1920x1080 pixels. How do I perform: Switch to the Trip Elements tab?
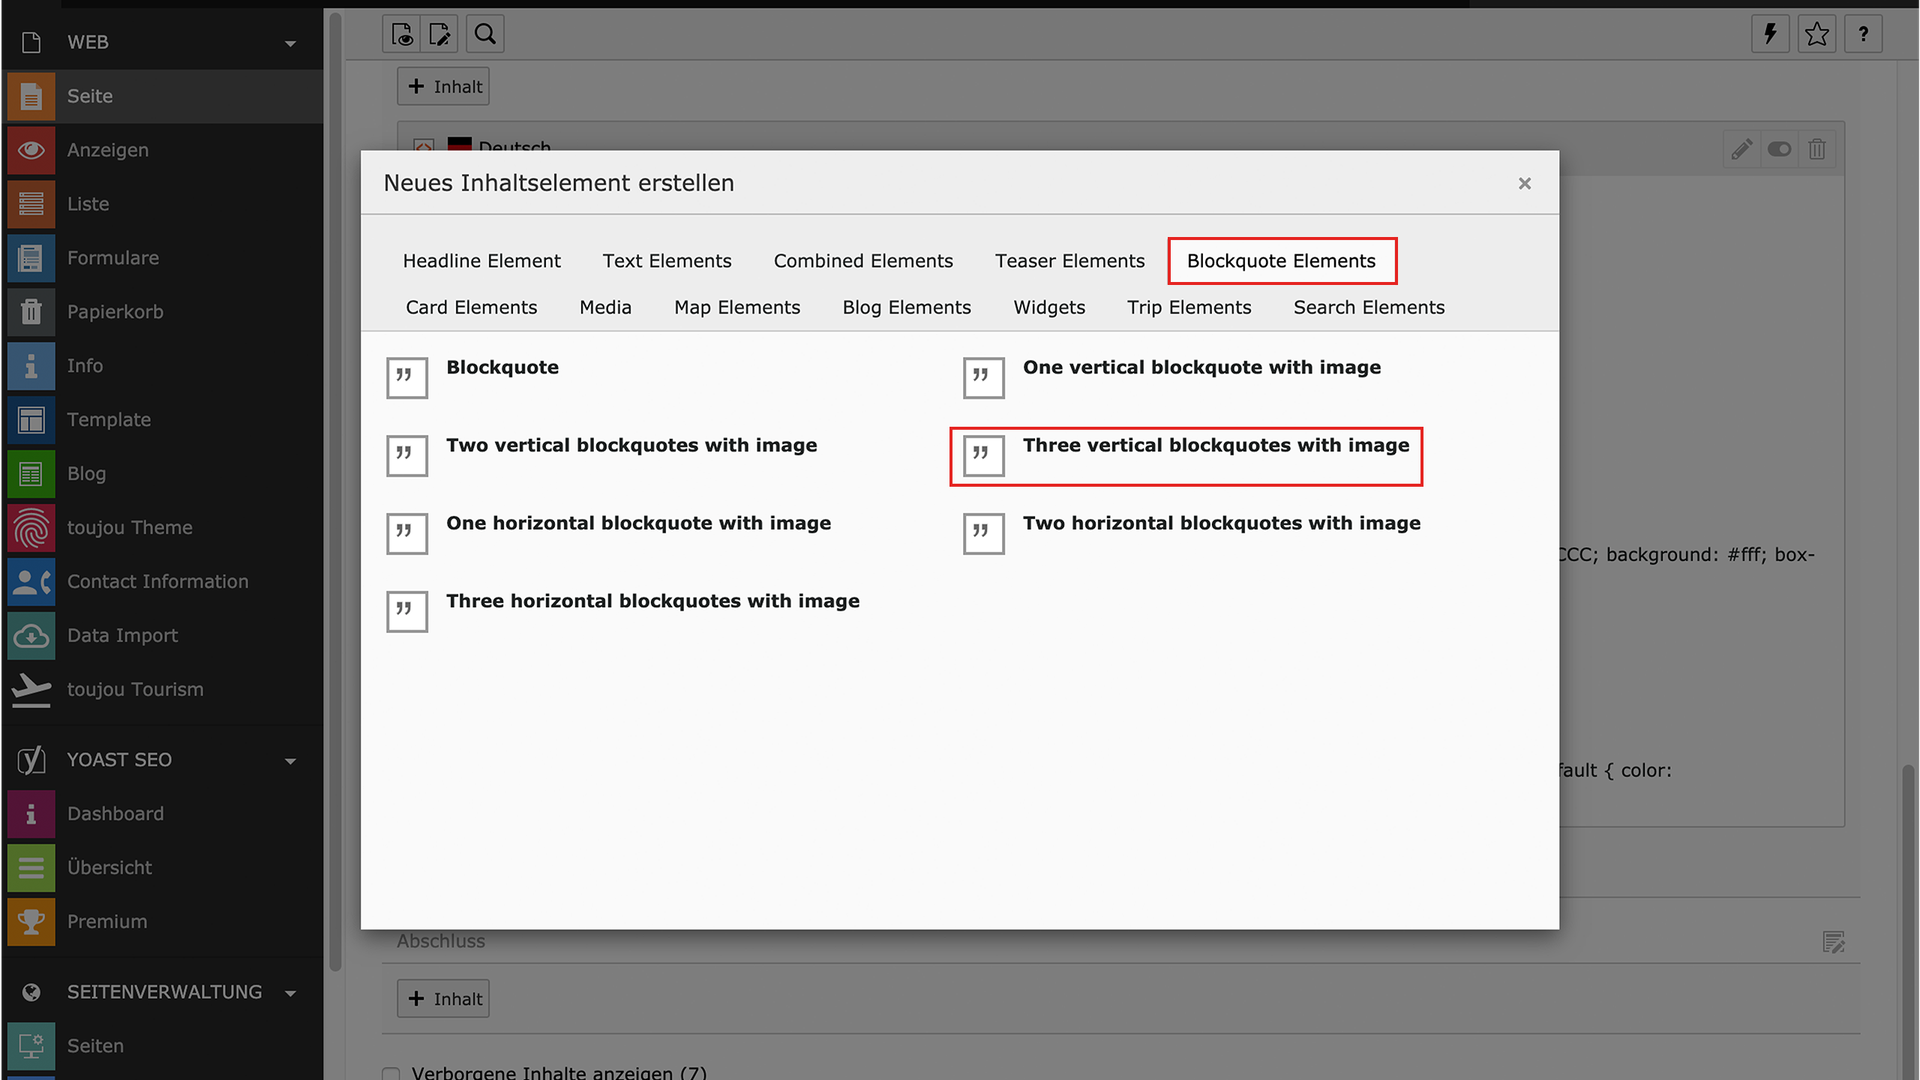[x=1189, y=308]
